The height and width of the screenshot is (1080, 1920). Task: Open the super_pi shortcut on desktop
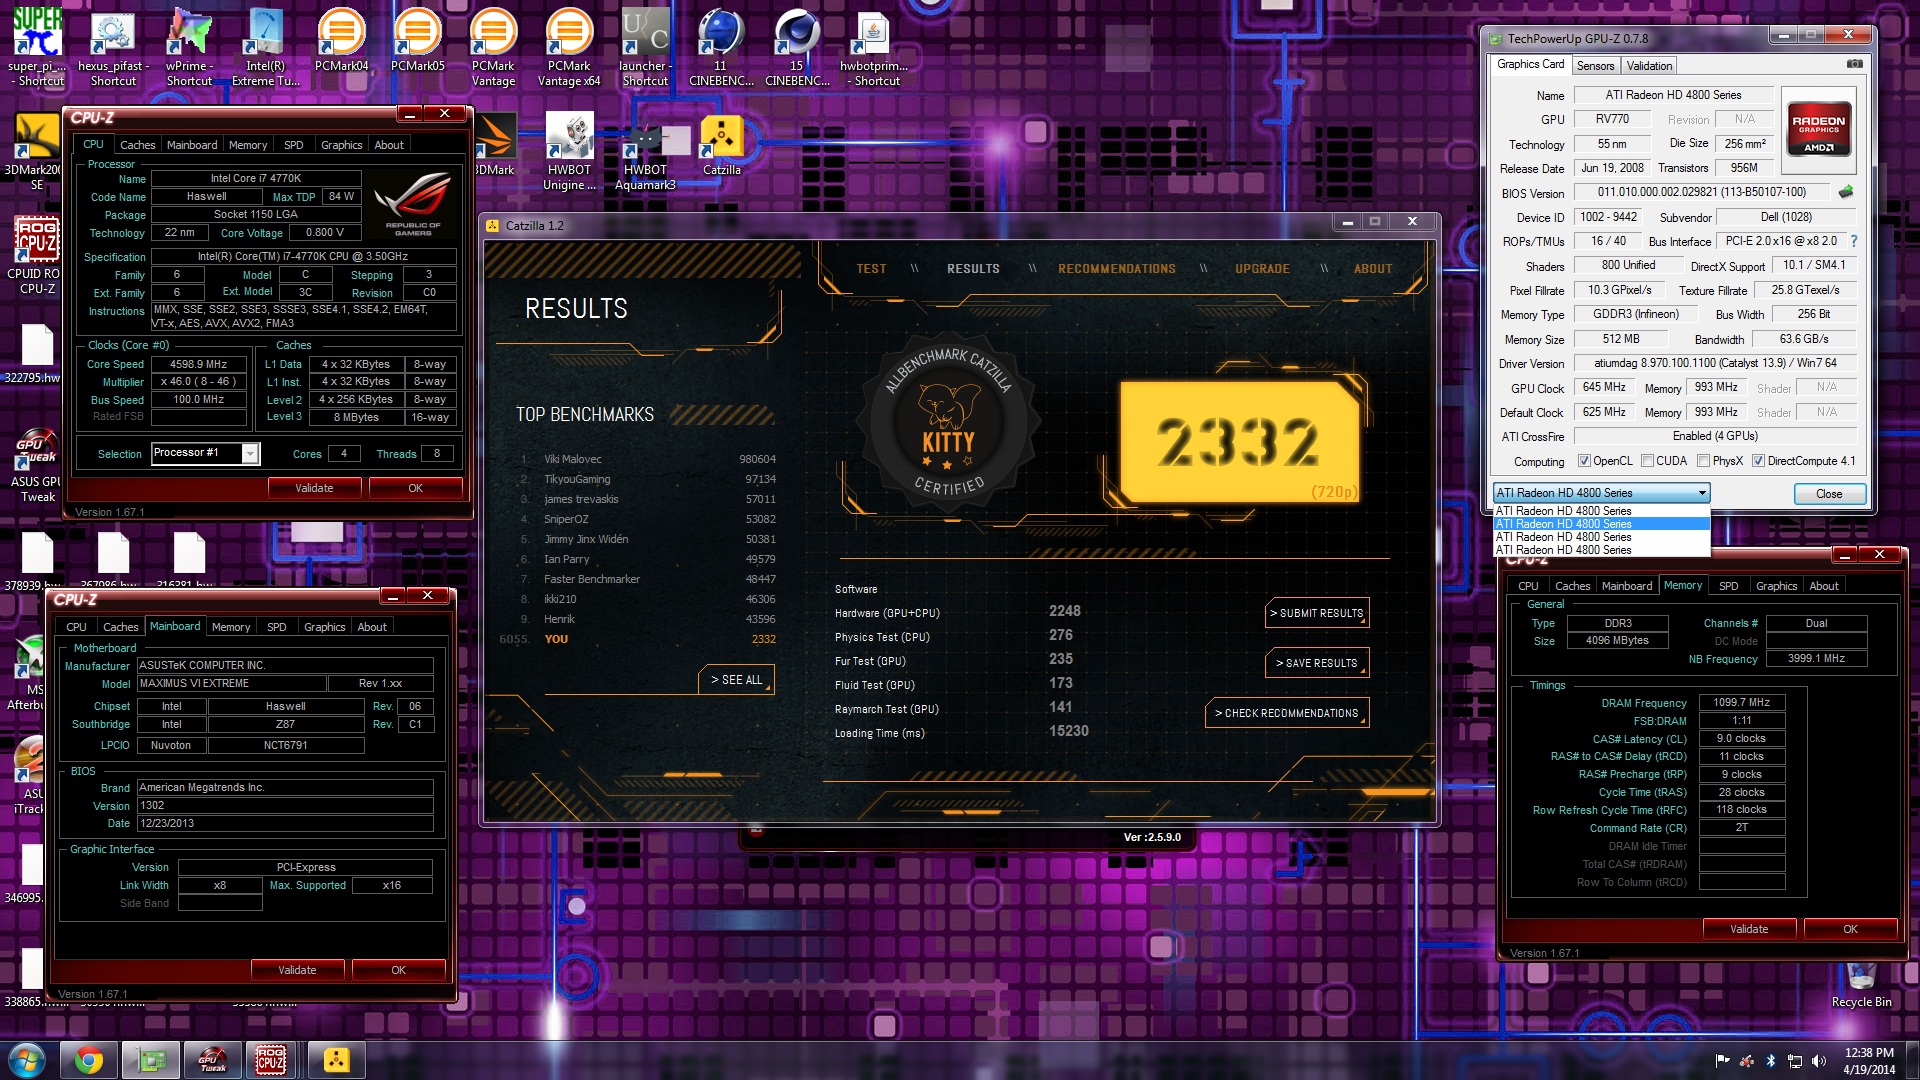(37, 47)
